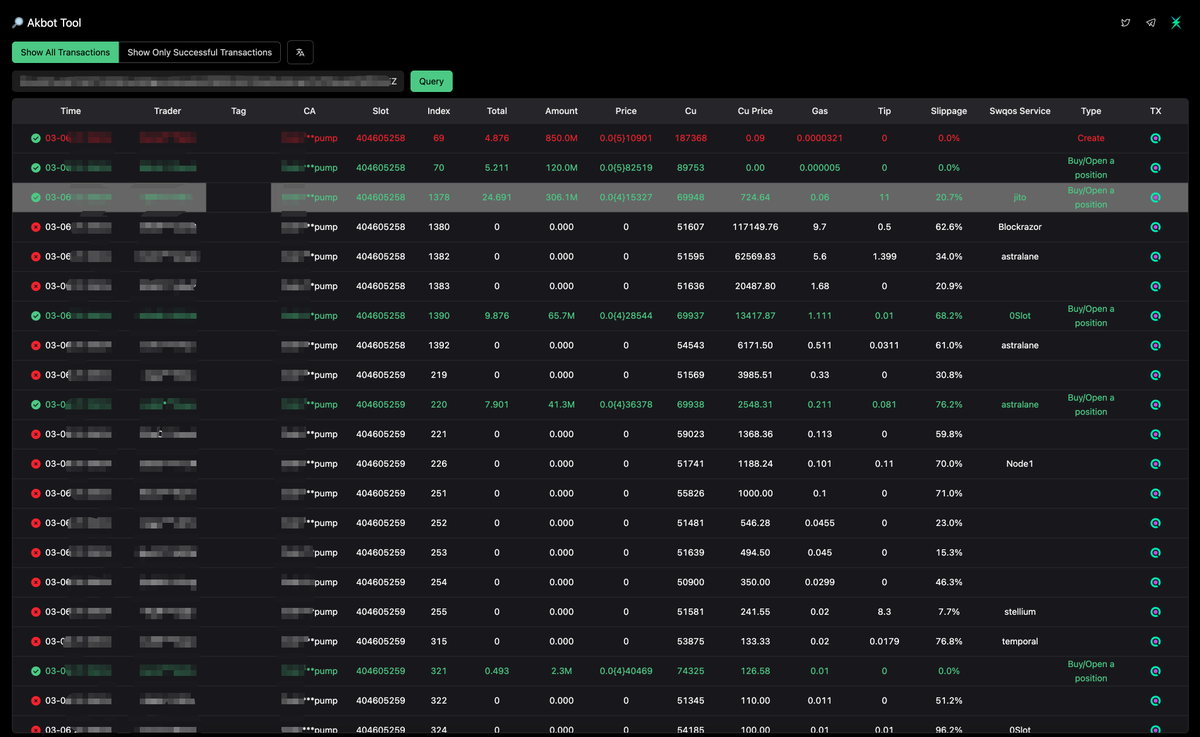Image resolution: width=1200 pixels, height=737 pixels.
Task: Click the Slot column header
Action: click(380, 111)
